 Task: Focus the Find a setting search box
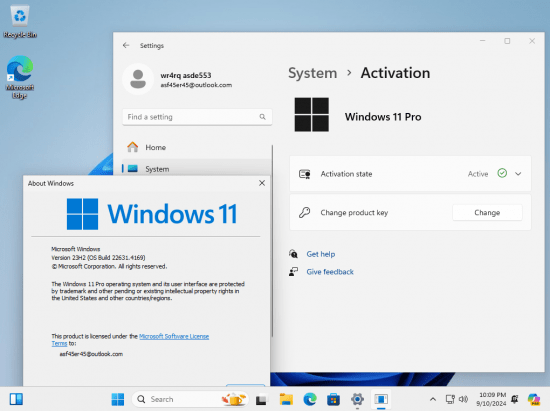tap(197, 117)
